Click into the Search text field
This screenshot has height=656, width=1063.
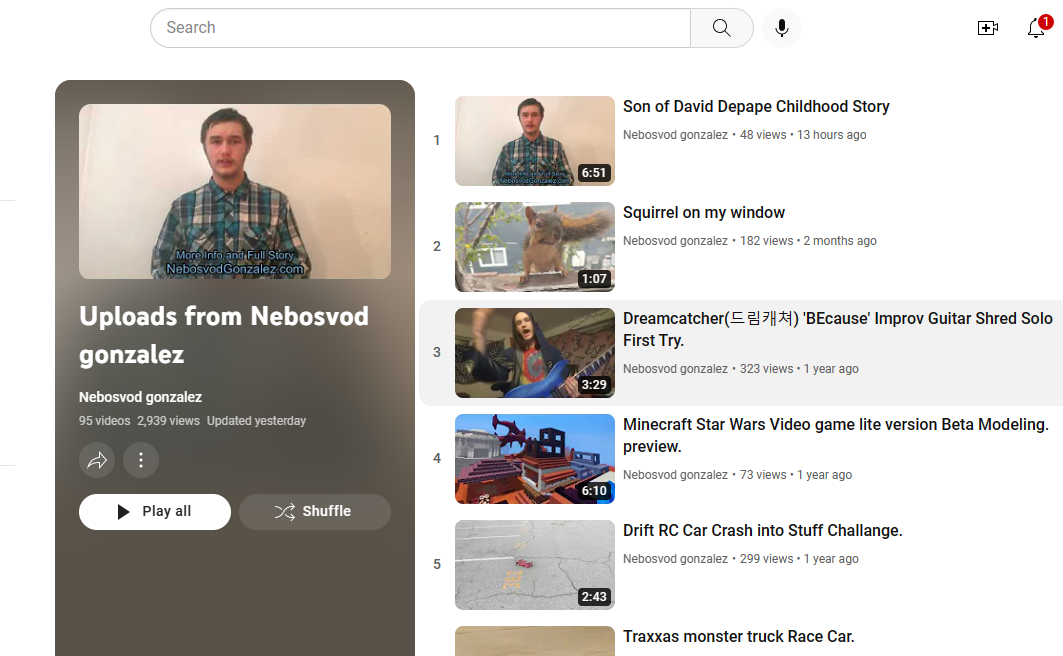coord(420,28)
